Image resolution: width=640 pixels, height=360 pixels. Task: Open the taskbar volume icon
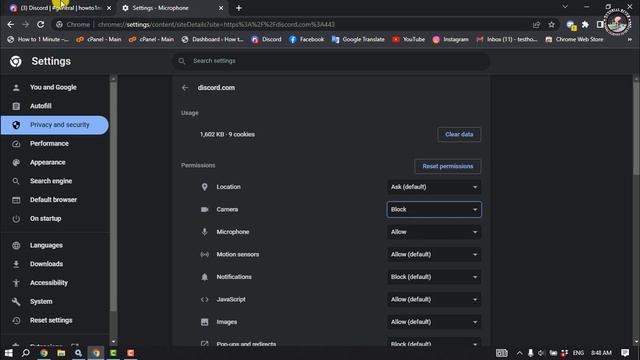(x=541, y=353)
